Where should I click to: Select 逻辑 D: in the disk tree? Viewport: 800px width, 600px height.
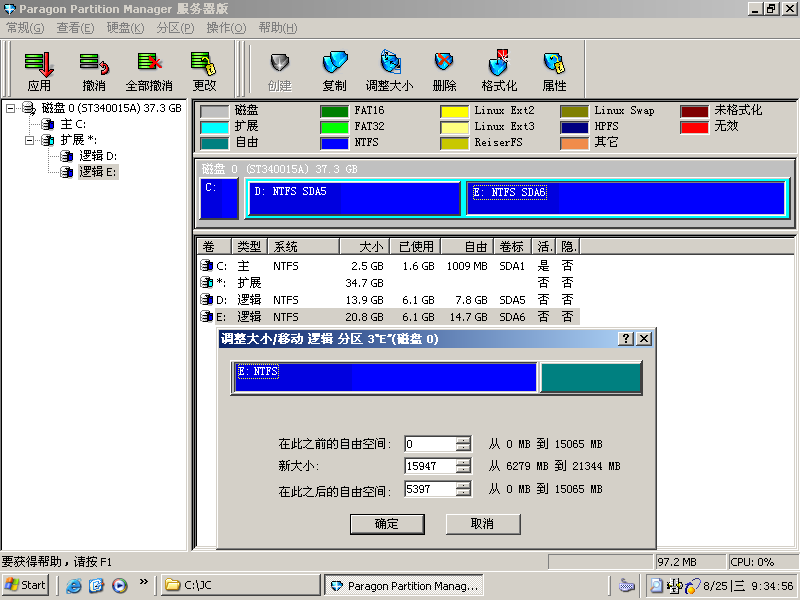click(x=98, y=156)
